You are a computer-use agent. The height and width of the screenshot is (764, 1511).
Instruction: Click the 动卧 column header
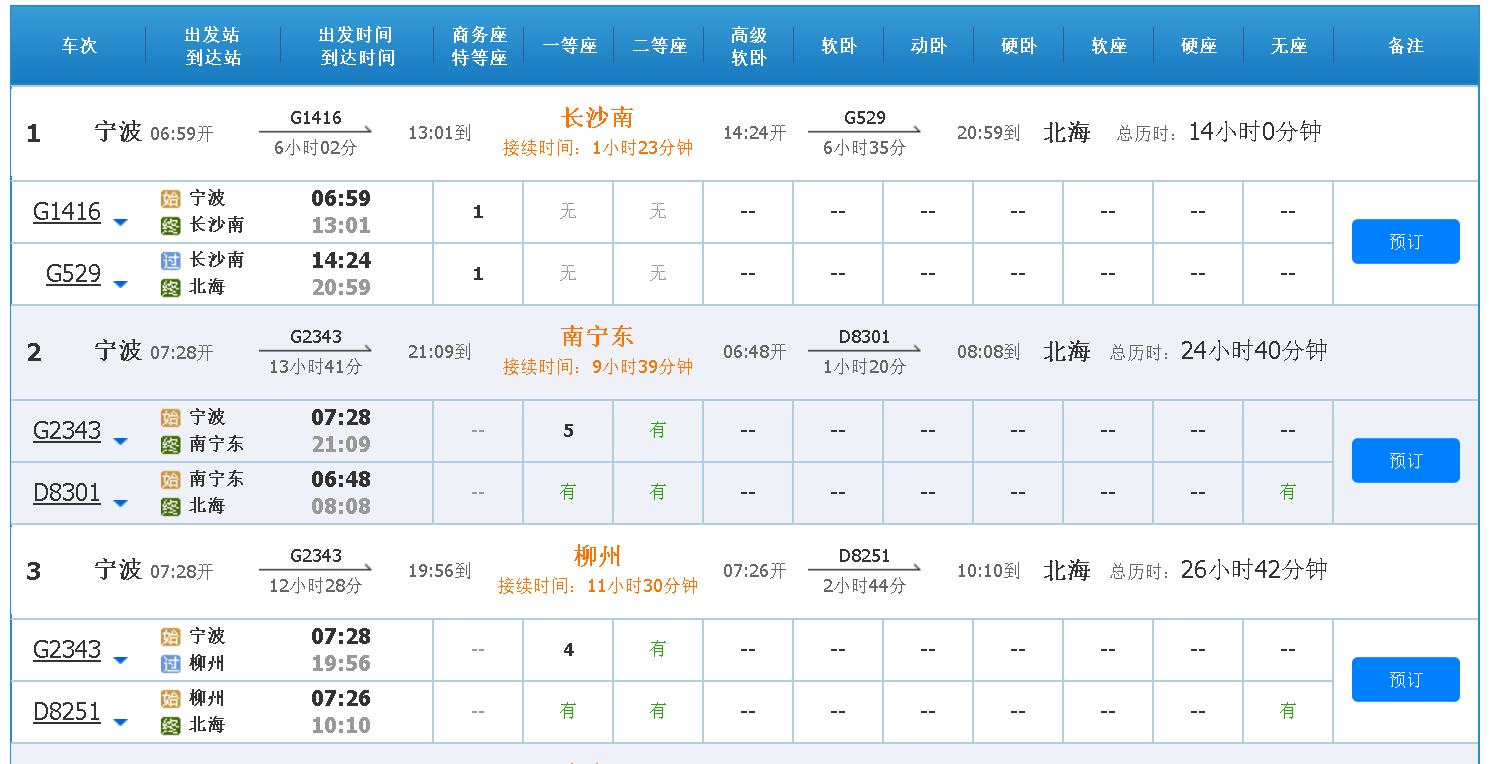[x=928, y=46]
